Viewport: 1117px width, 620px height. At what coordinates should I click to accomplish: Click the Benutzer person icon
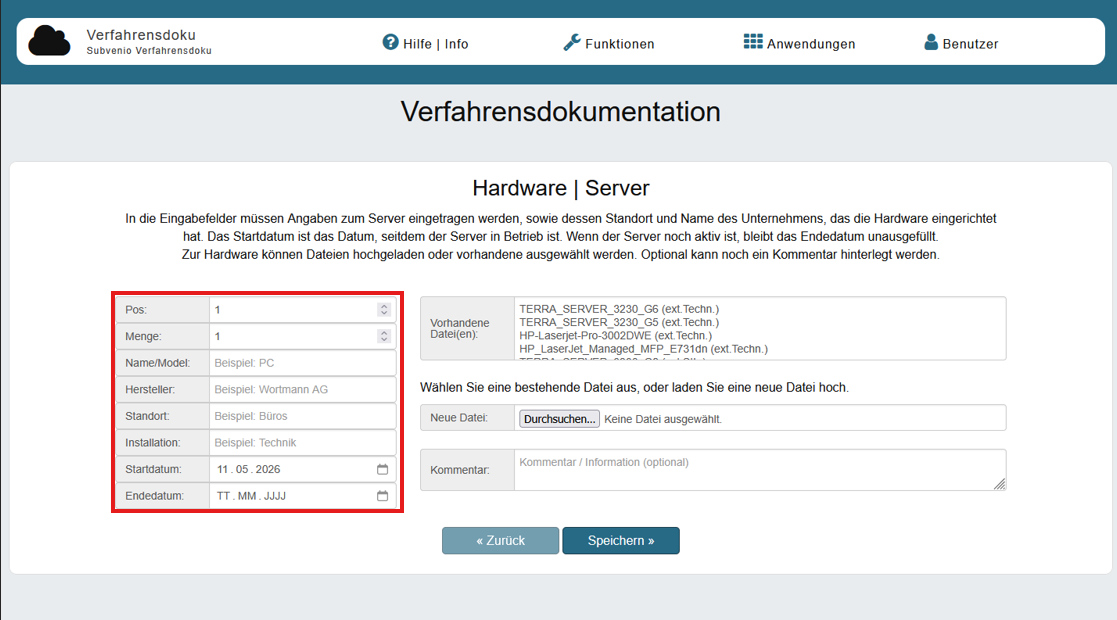[931, 42]
